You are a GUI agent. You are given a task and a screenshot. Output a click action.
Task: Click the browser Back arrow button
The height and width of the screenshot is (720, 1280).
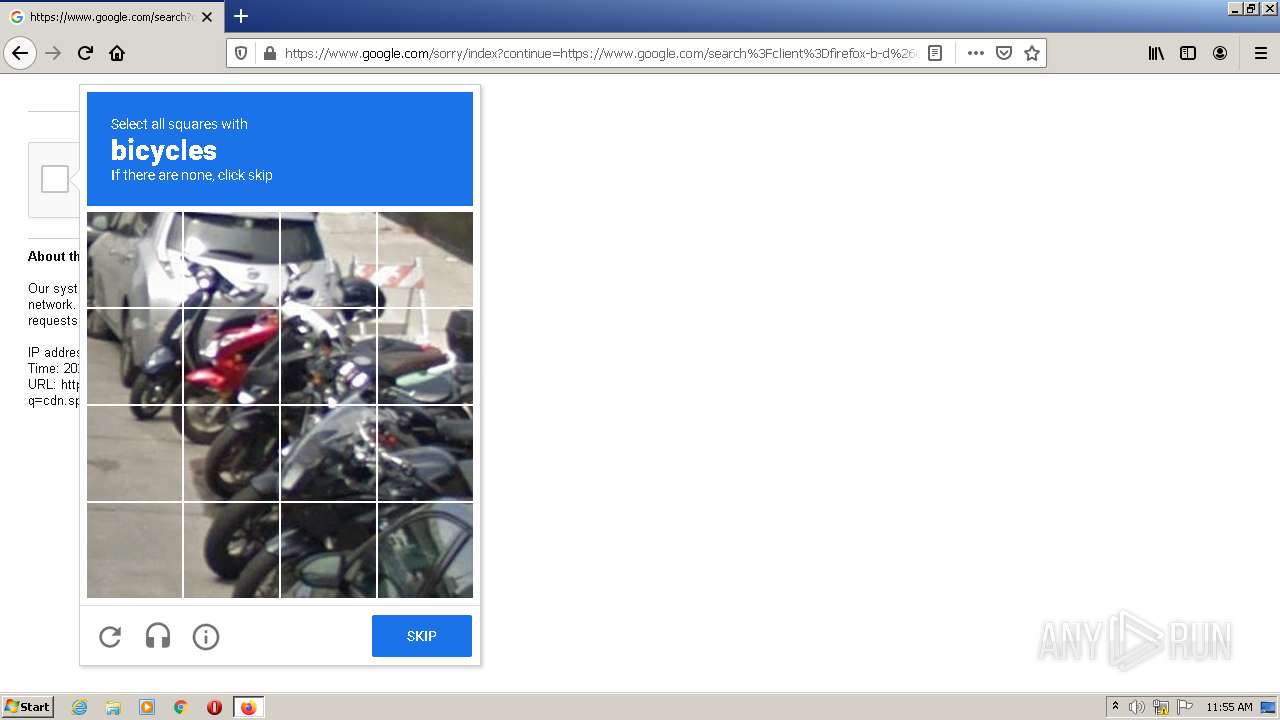(x=20, y=53)
